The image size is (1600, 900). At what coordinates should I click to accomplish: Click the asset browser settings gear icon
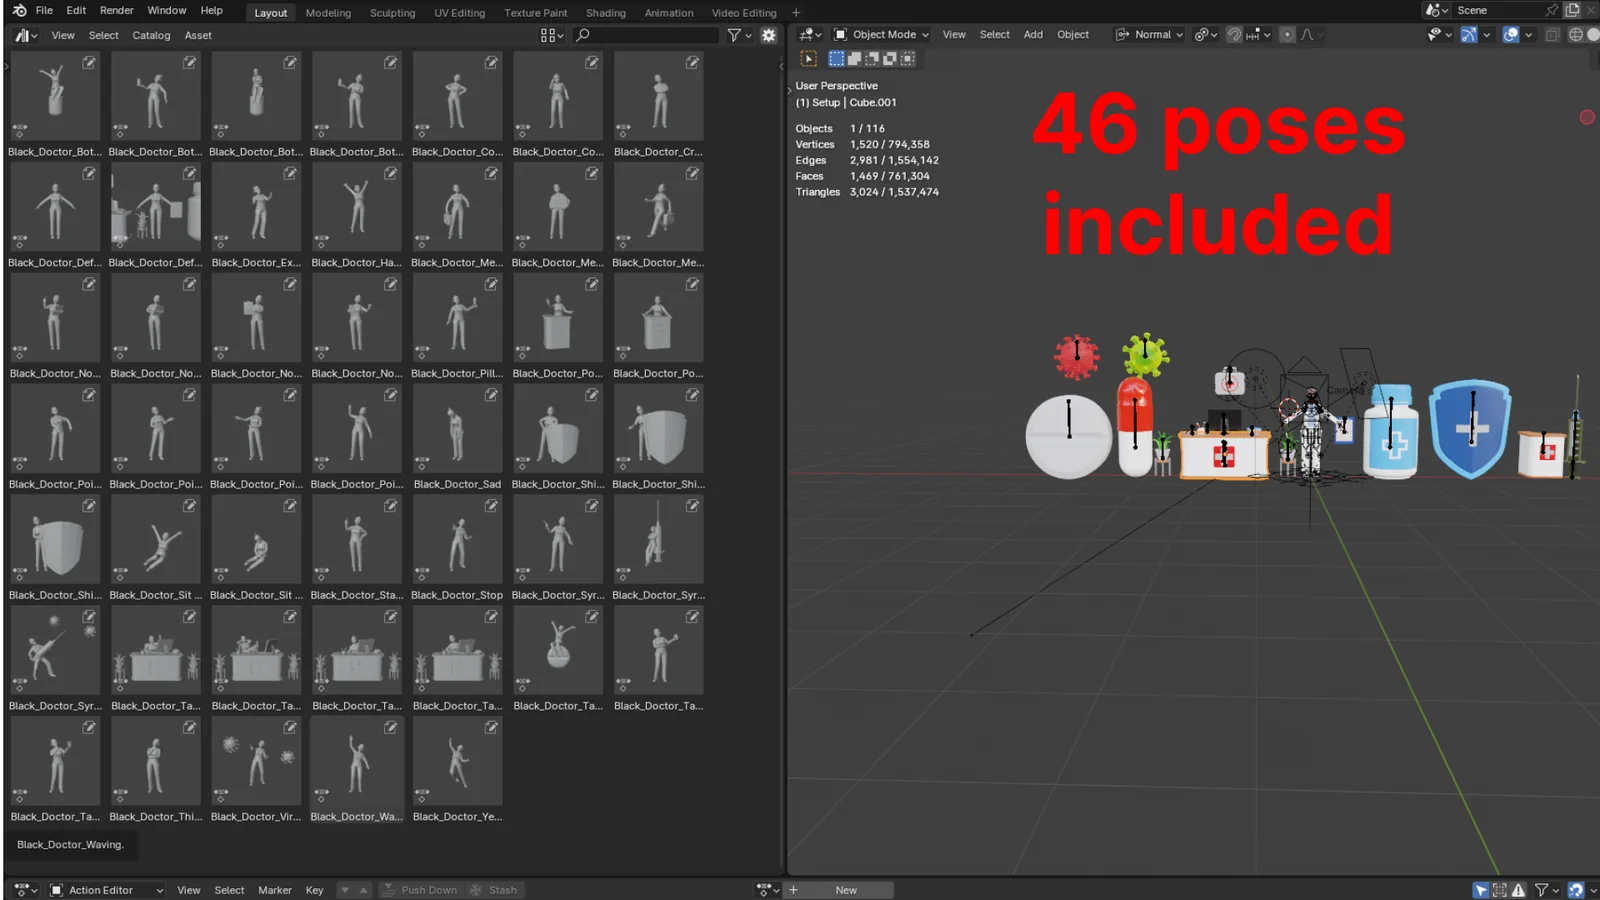click(768, 35)
